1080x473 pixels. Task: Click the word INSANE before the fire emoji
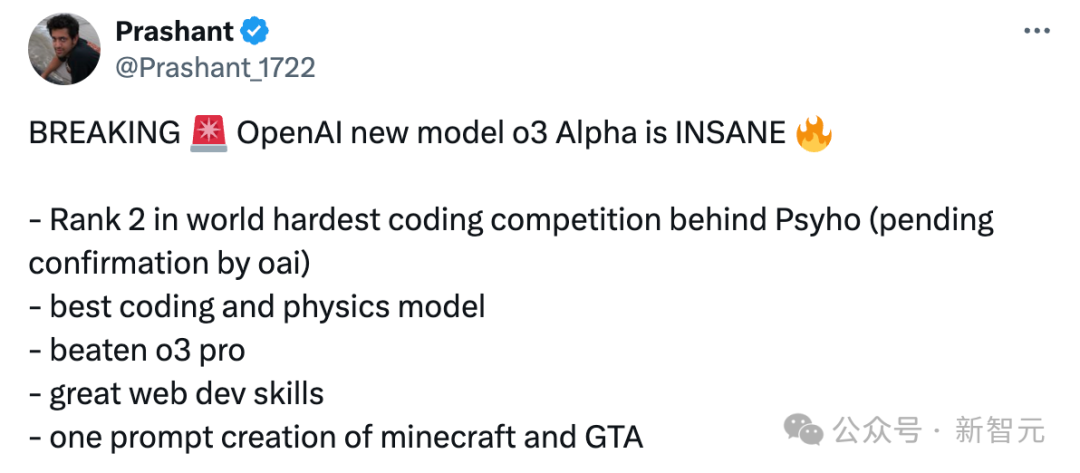pos(731,134)
